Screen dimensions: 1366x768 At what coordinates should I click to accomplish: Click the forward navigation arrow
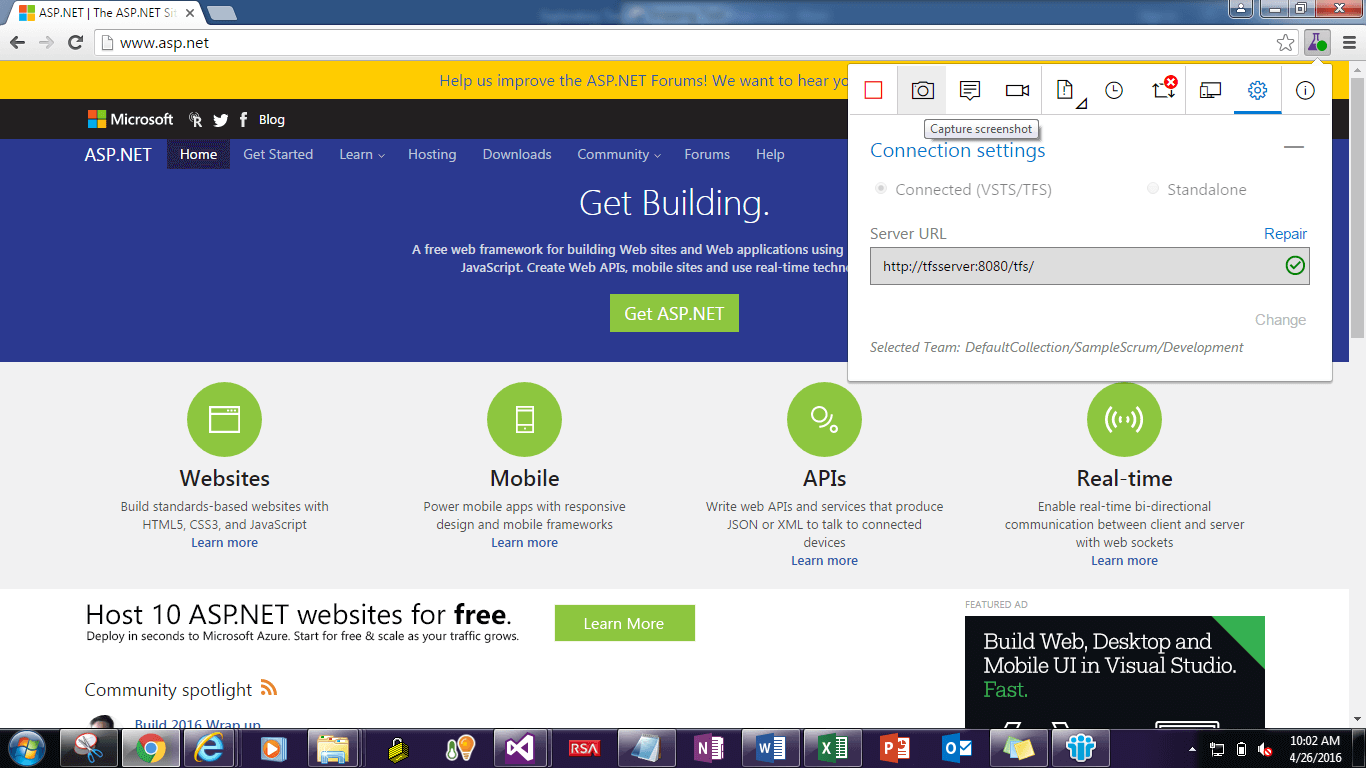click(x=46, y=43)
